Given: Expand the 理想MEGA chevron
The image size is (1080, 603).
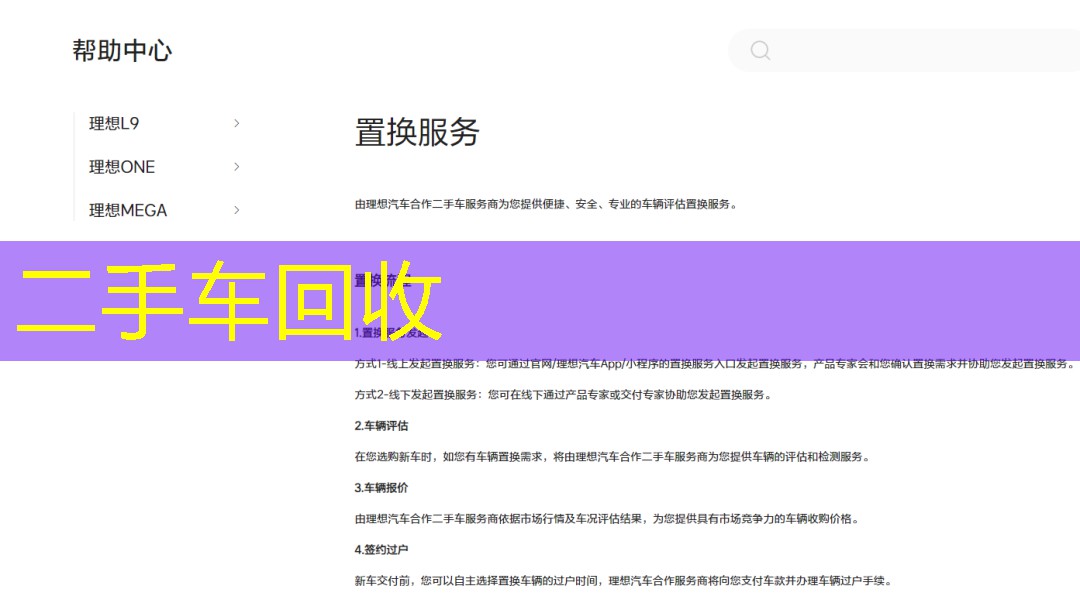Looking at the screenshot, I should click(x=236, y=210).
